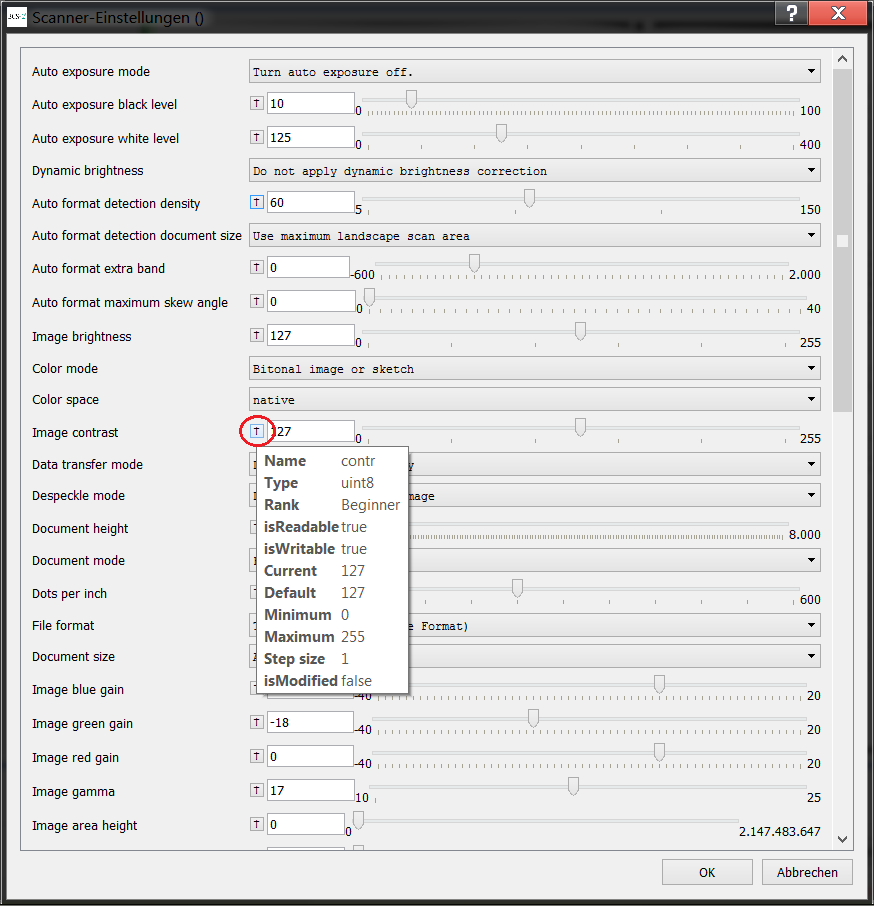Click info icon for Auto exposure black level

(256, 103)
